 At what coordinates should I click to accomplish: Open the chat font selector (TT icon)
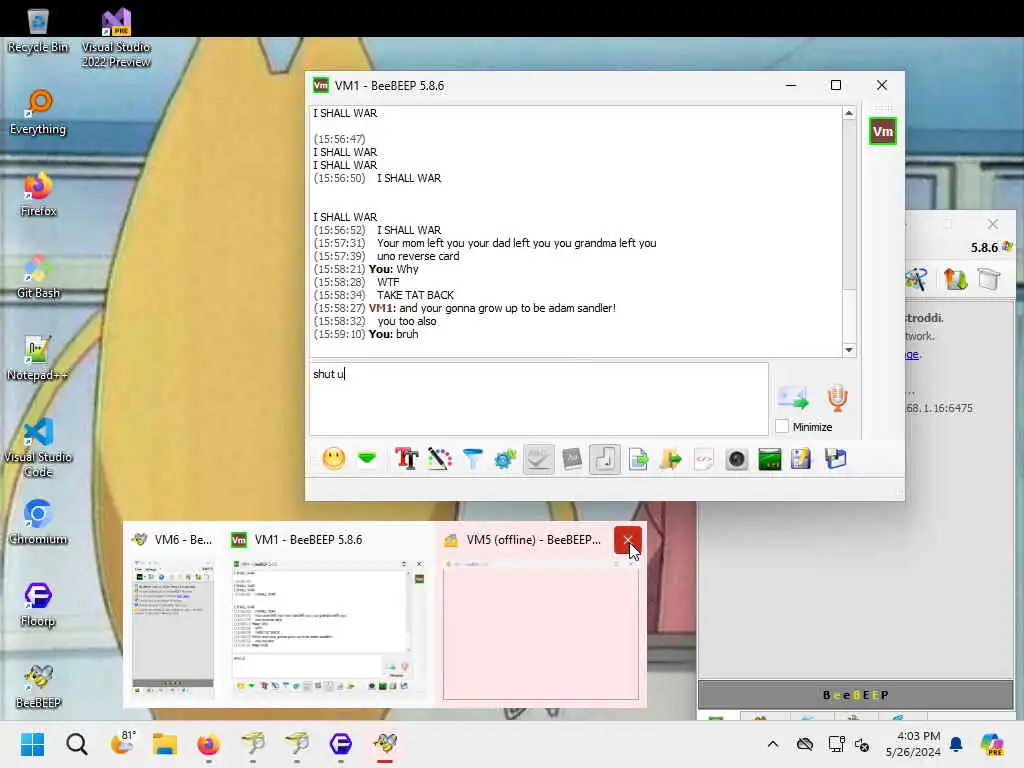pyautogui.click(x=406, y=459)
